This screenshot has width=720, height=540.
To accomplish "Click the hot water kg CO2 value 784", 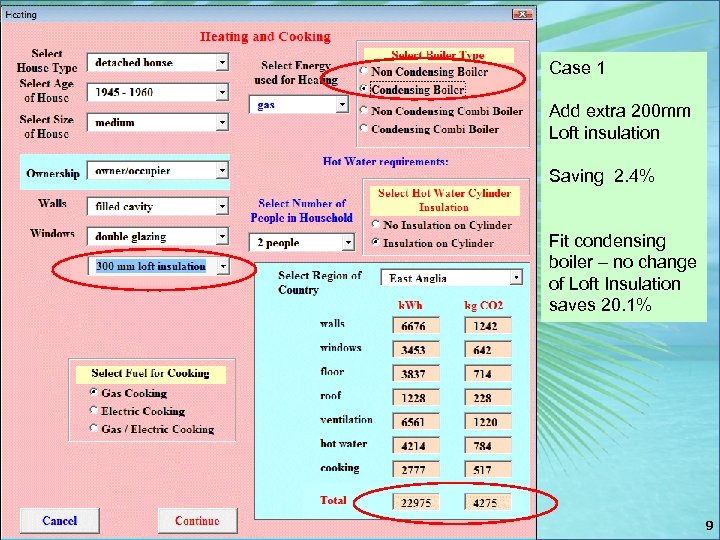I will tap(488, 445).
